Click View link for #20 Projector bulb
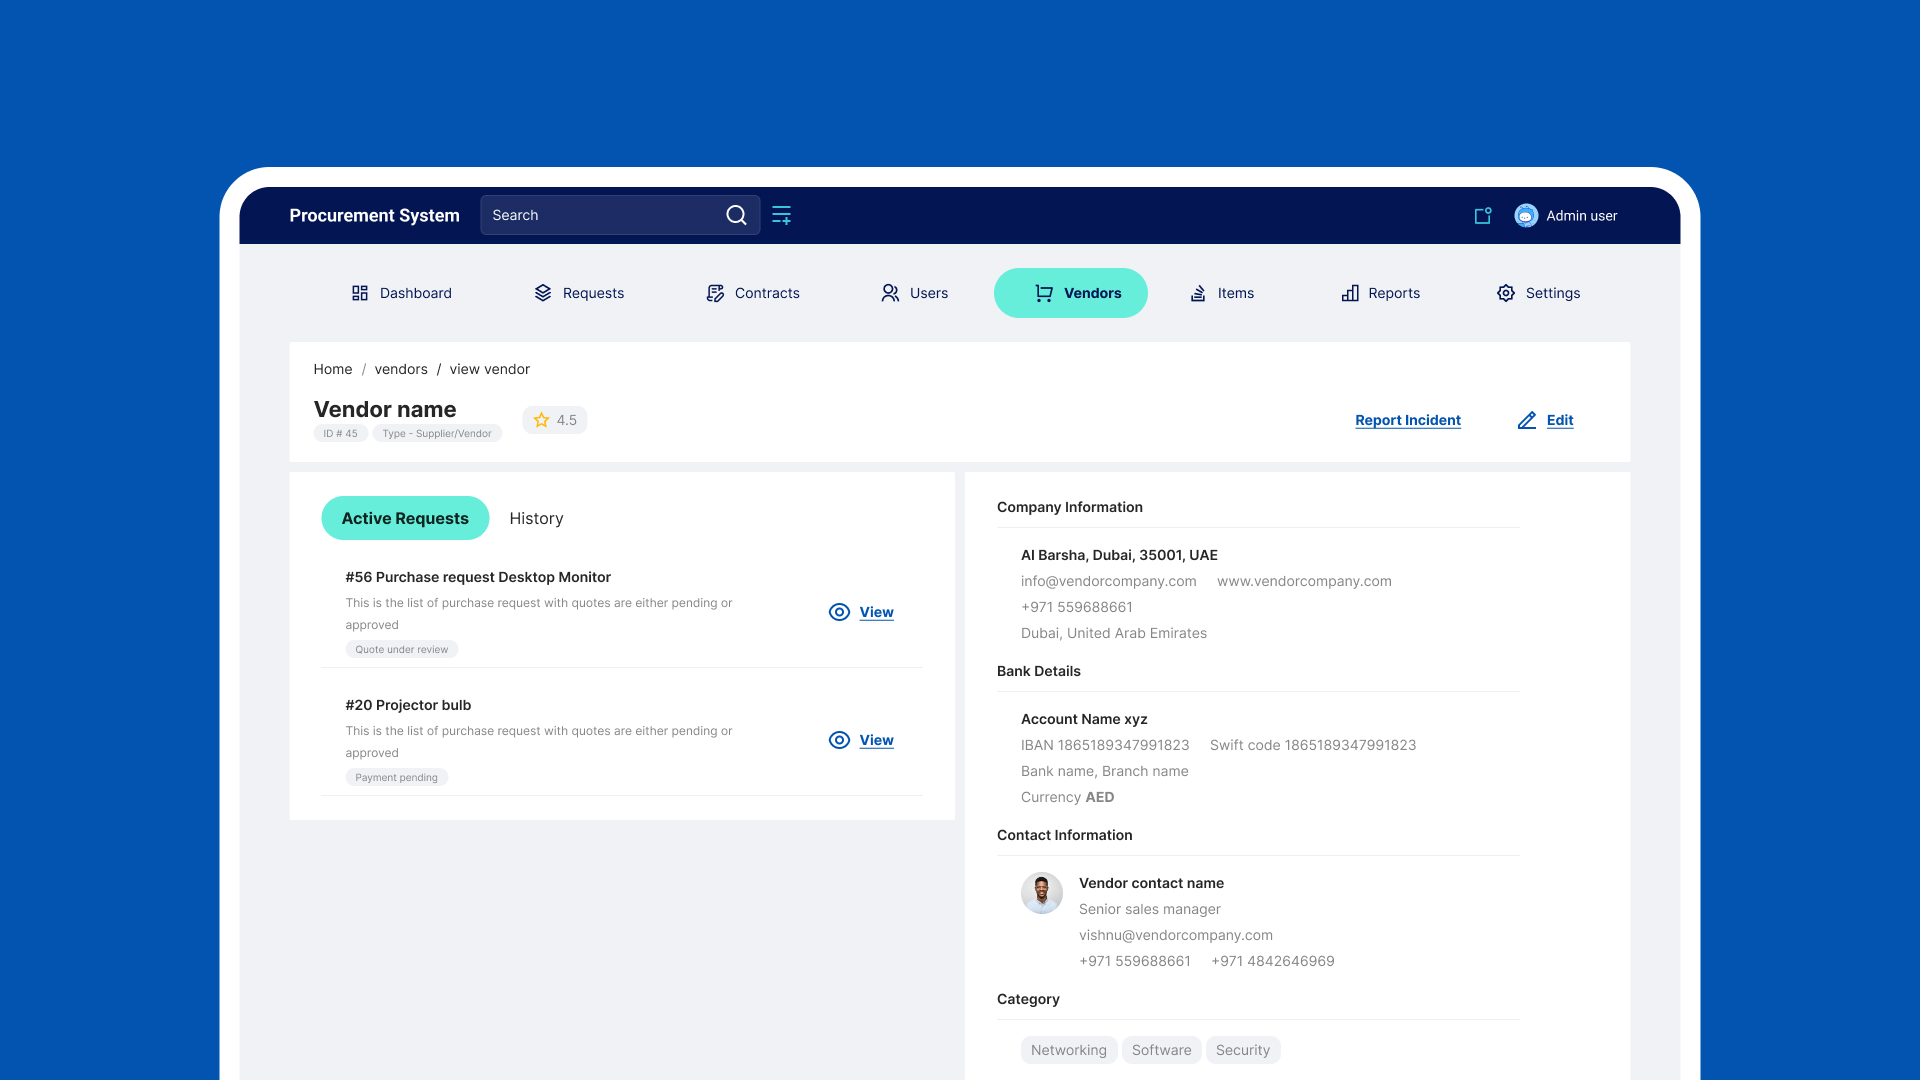Image resolution: width=1920 pixels, height=1080 pixels. [x=876, y=740]
